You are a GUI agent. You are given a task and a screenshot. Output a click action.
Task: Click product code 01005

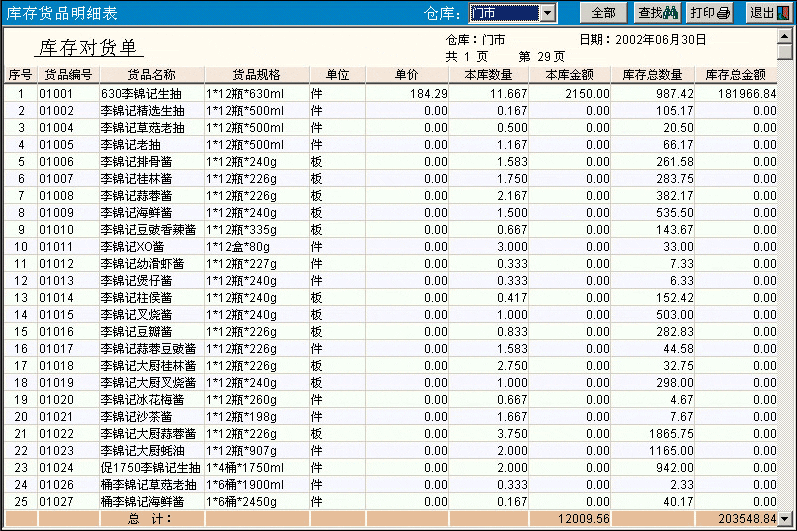coord(56,145)
